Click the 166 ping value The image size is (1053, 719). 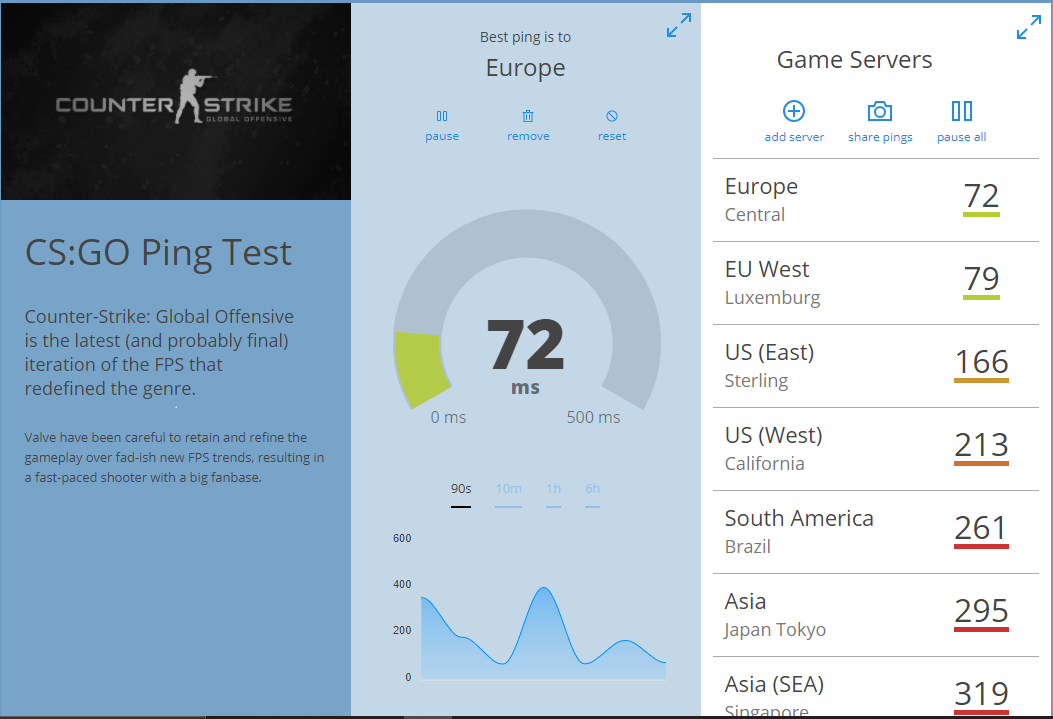pos(981,363)
